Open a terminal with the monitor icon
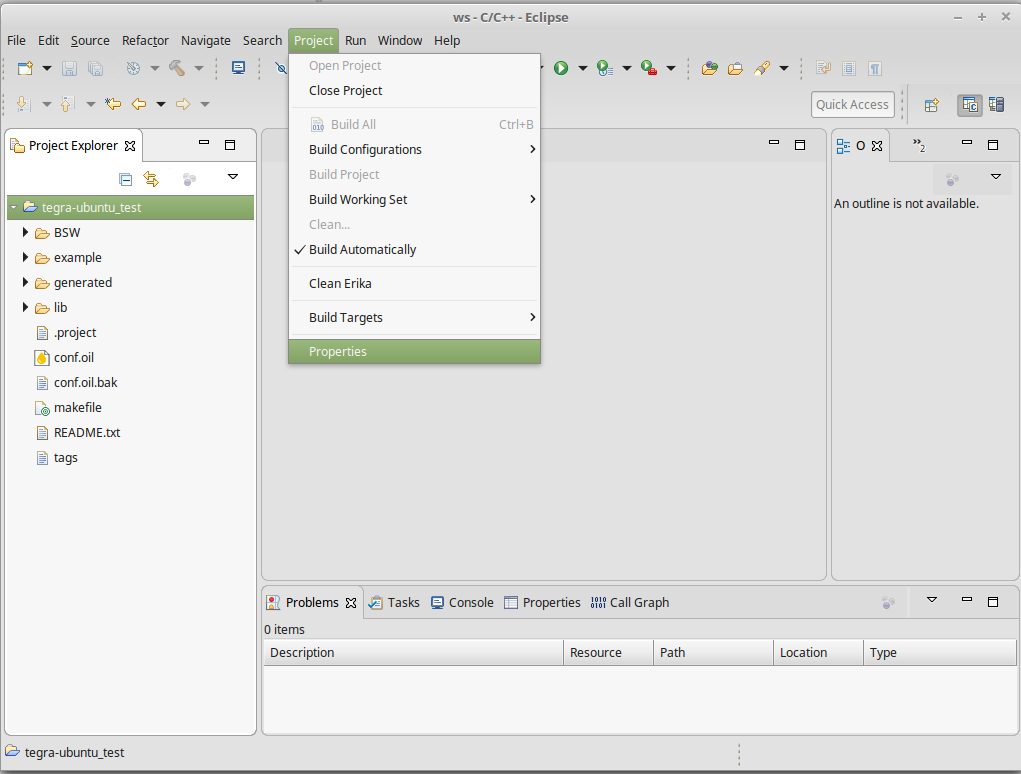The height and width of the screenshot is (774, 1021). 239,68
